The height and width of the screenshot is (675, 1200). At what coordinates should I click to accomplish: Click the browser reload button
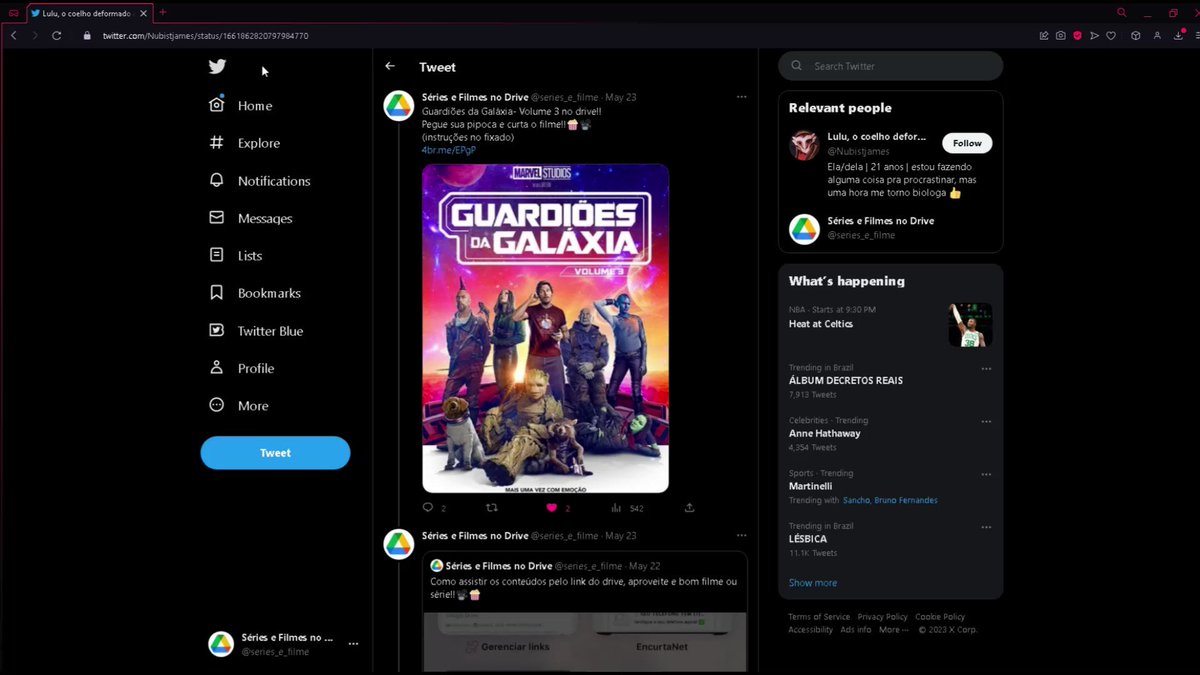pyautogui.click(x=57, y=35)
